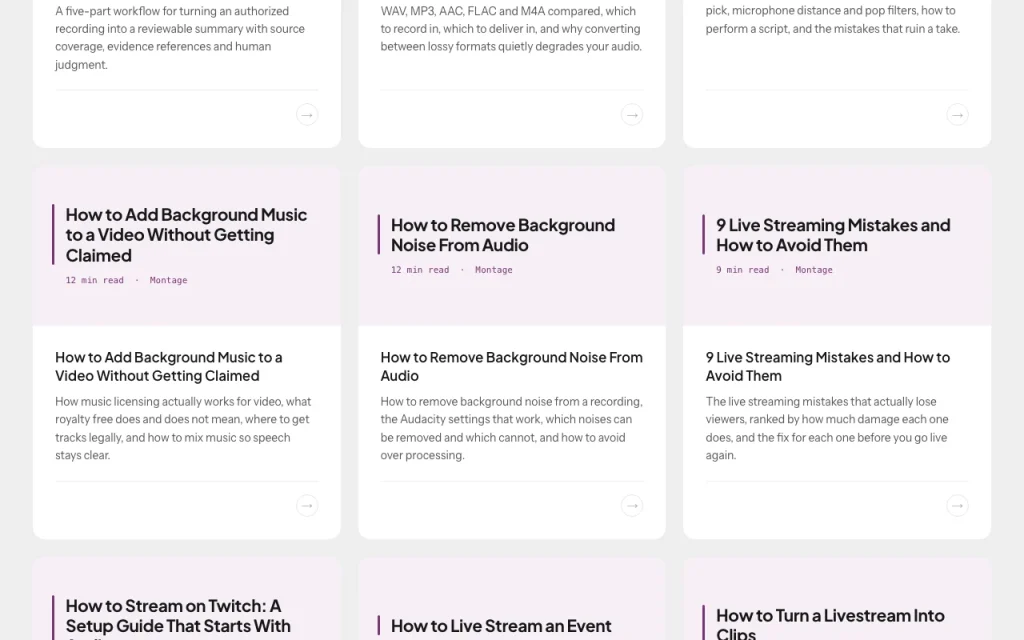Viewport: 1024px width, 640px height.
Task: Open the pink banner for 9 Live Streaming Mistakes
Action: (x=837, y=246)
